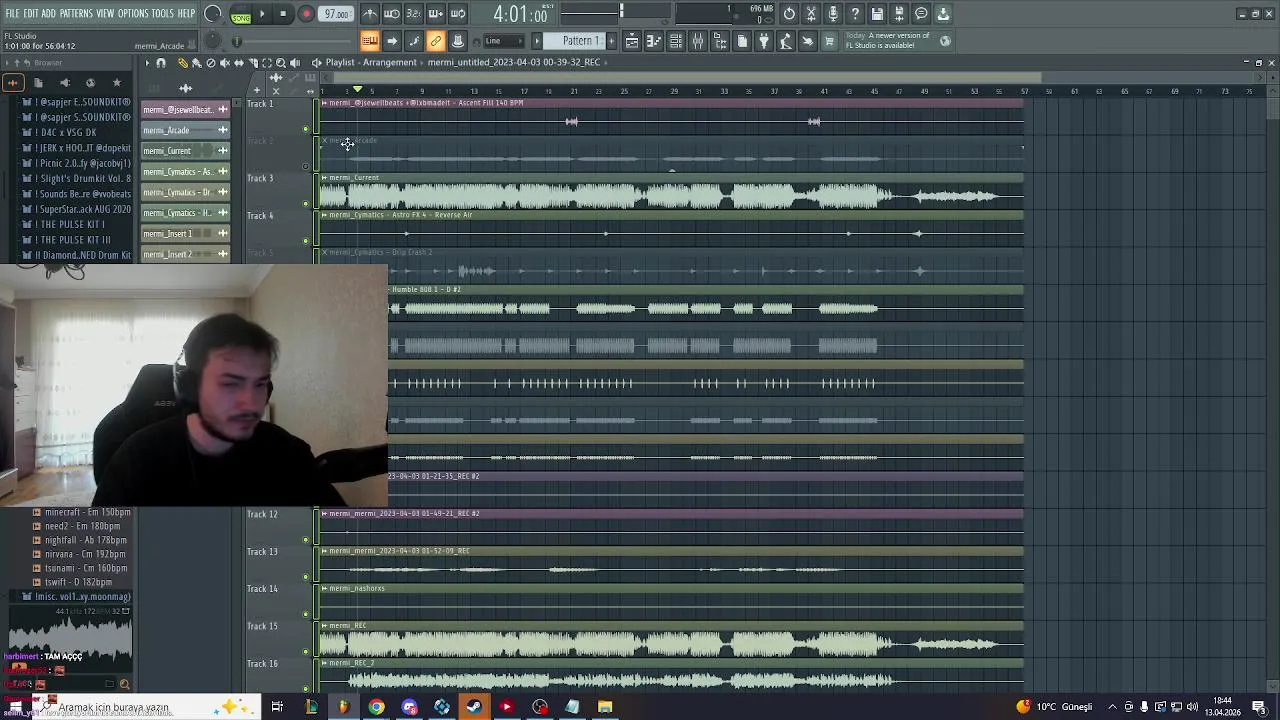Image resolution: width=1280 pixels, height=720 pixels.
Task: Open the shopping cart content library icon
Action: pos(829,41)
